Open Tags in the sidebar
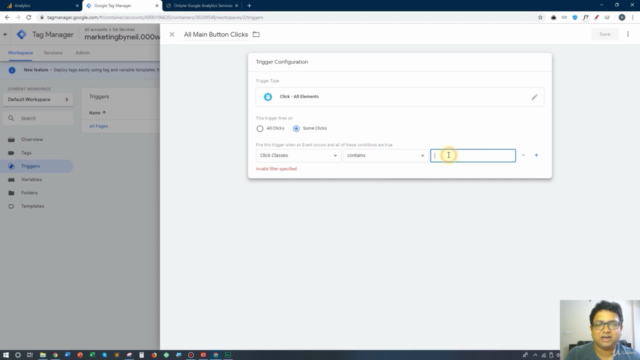 tap(26, 153)
